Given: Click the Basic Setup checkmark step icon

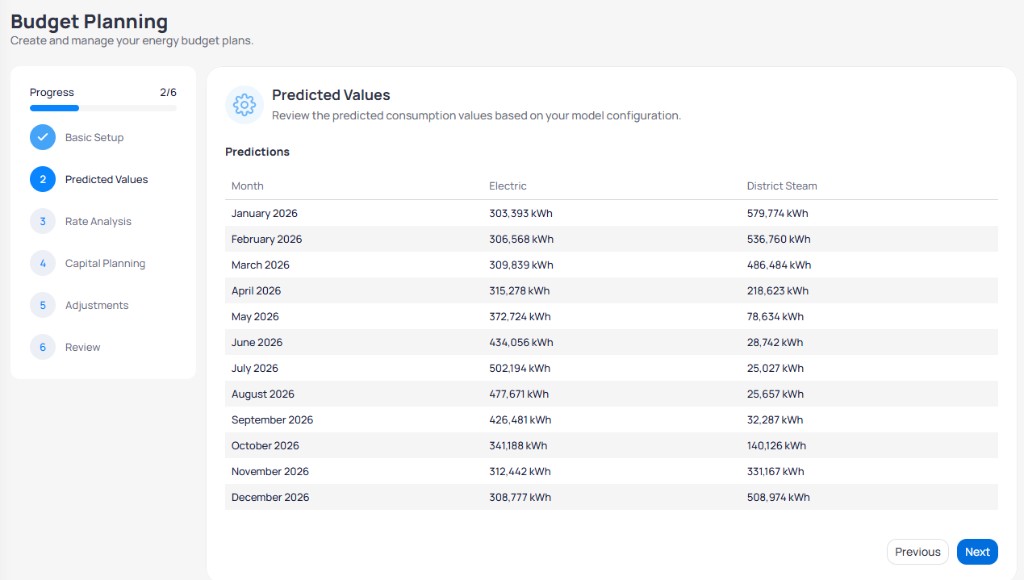Looking at the screenshot, I should pyautogui.click(x=42, y=137).
